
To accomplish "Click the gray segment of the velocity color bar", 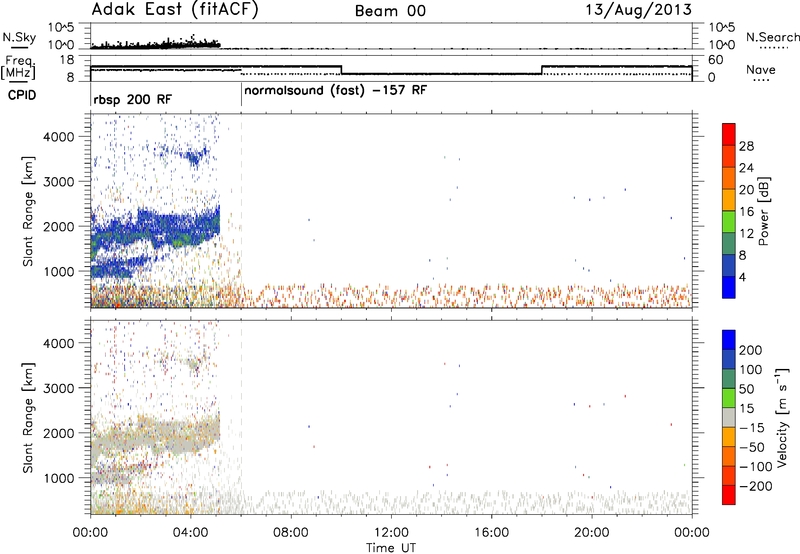I will tap(729, 417).
